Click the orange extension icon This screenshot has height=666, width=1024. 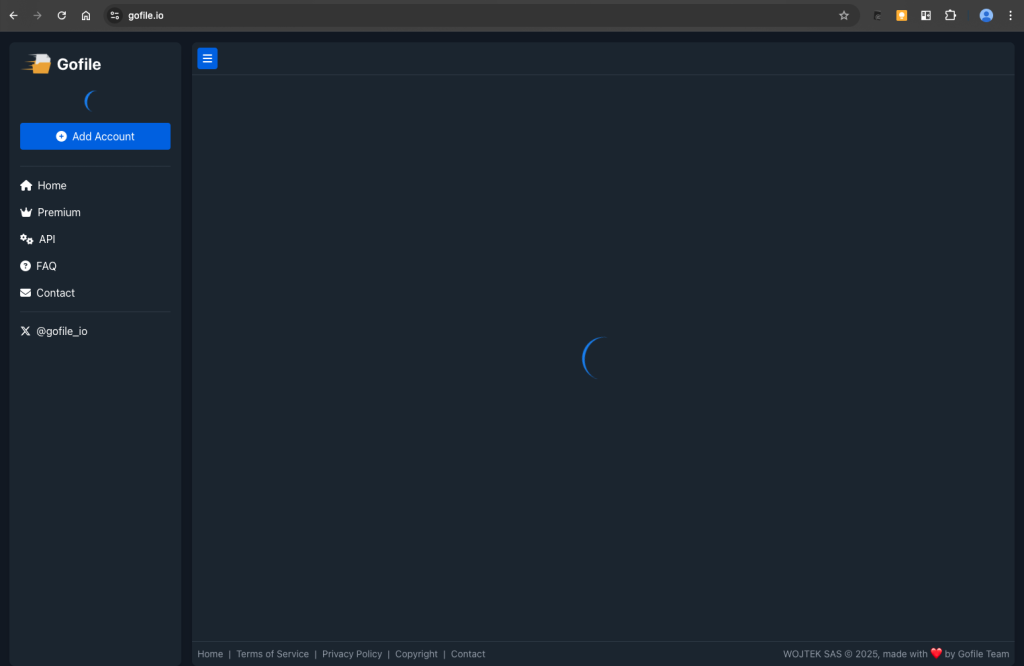pyautogui.click(x=901, y=16)
